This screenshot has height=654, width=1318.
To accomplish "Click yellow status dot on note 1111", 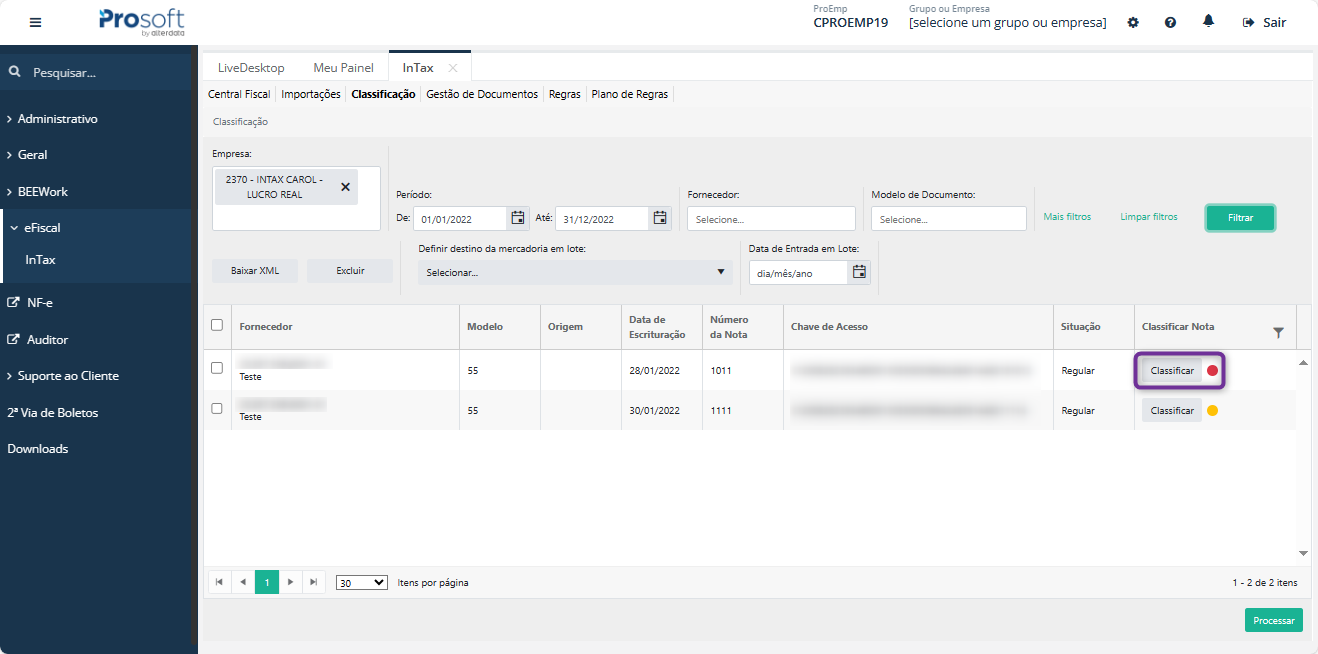I will 1212,411.
